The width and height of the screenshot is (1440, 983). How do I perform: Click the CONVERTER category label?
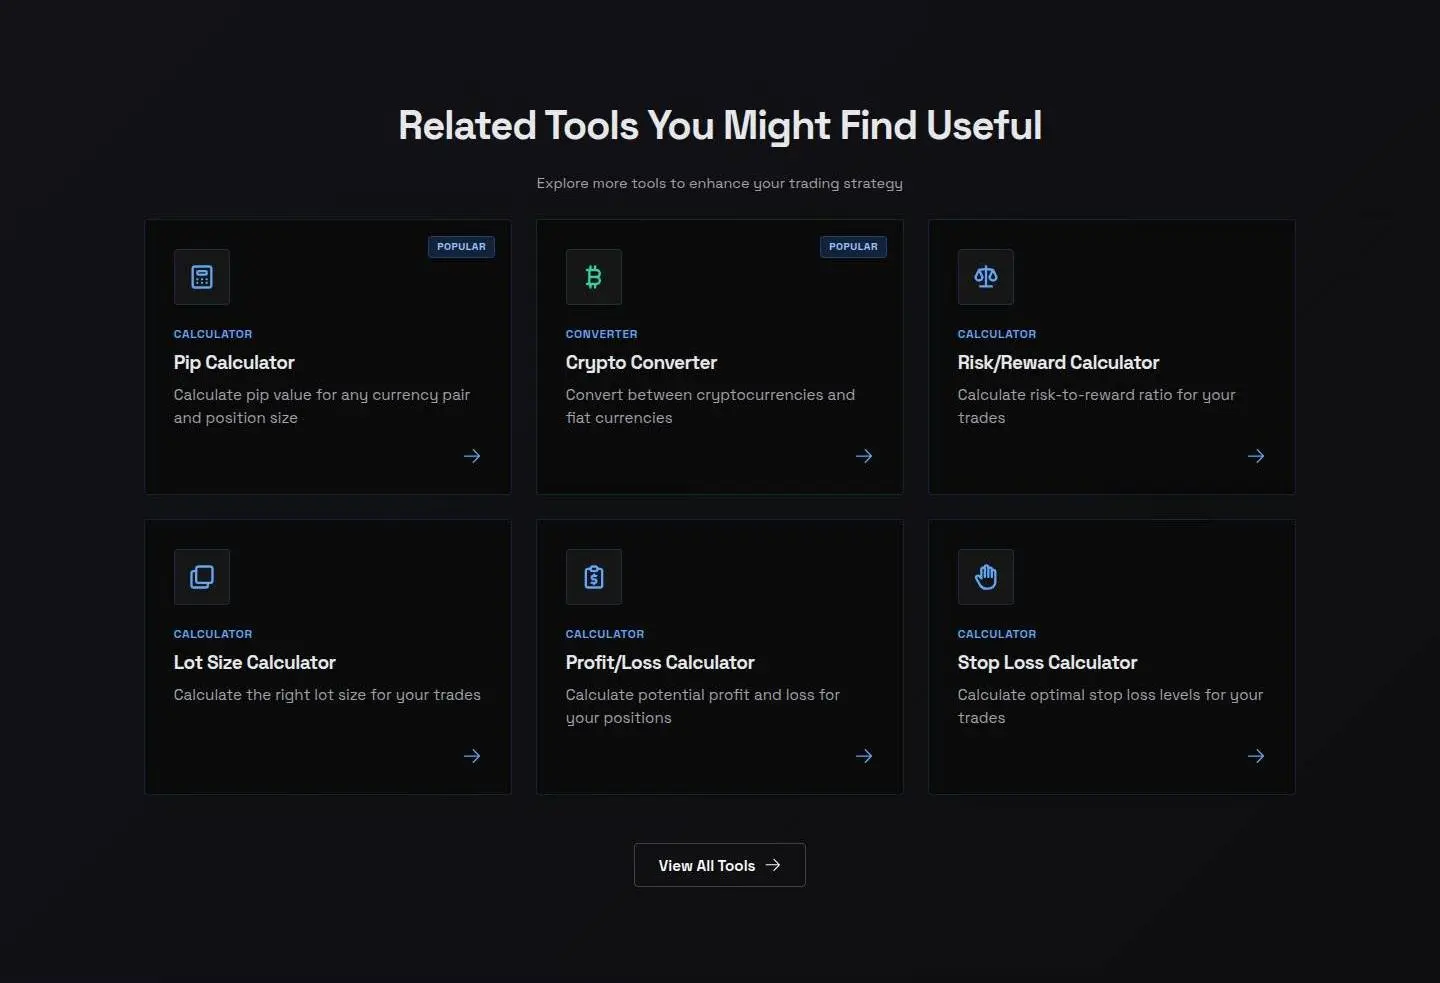click(x=601, y=334)
